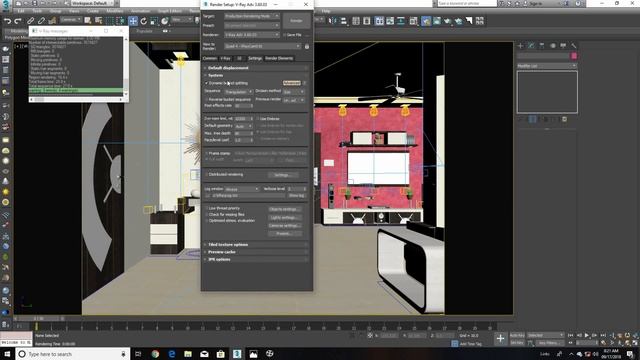Viewport: 640px width, 360px height.
Task: Open the Utilities wrench tab in command panel
Action: tap(573, 46)
